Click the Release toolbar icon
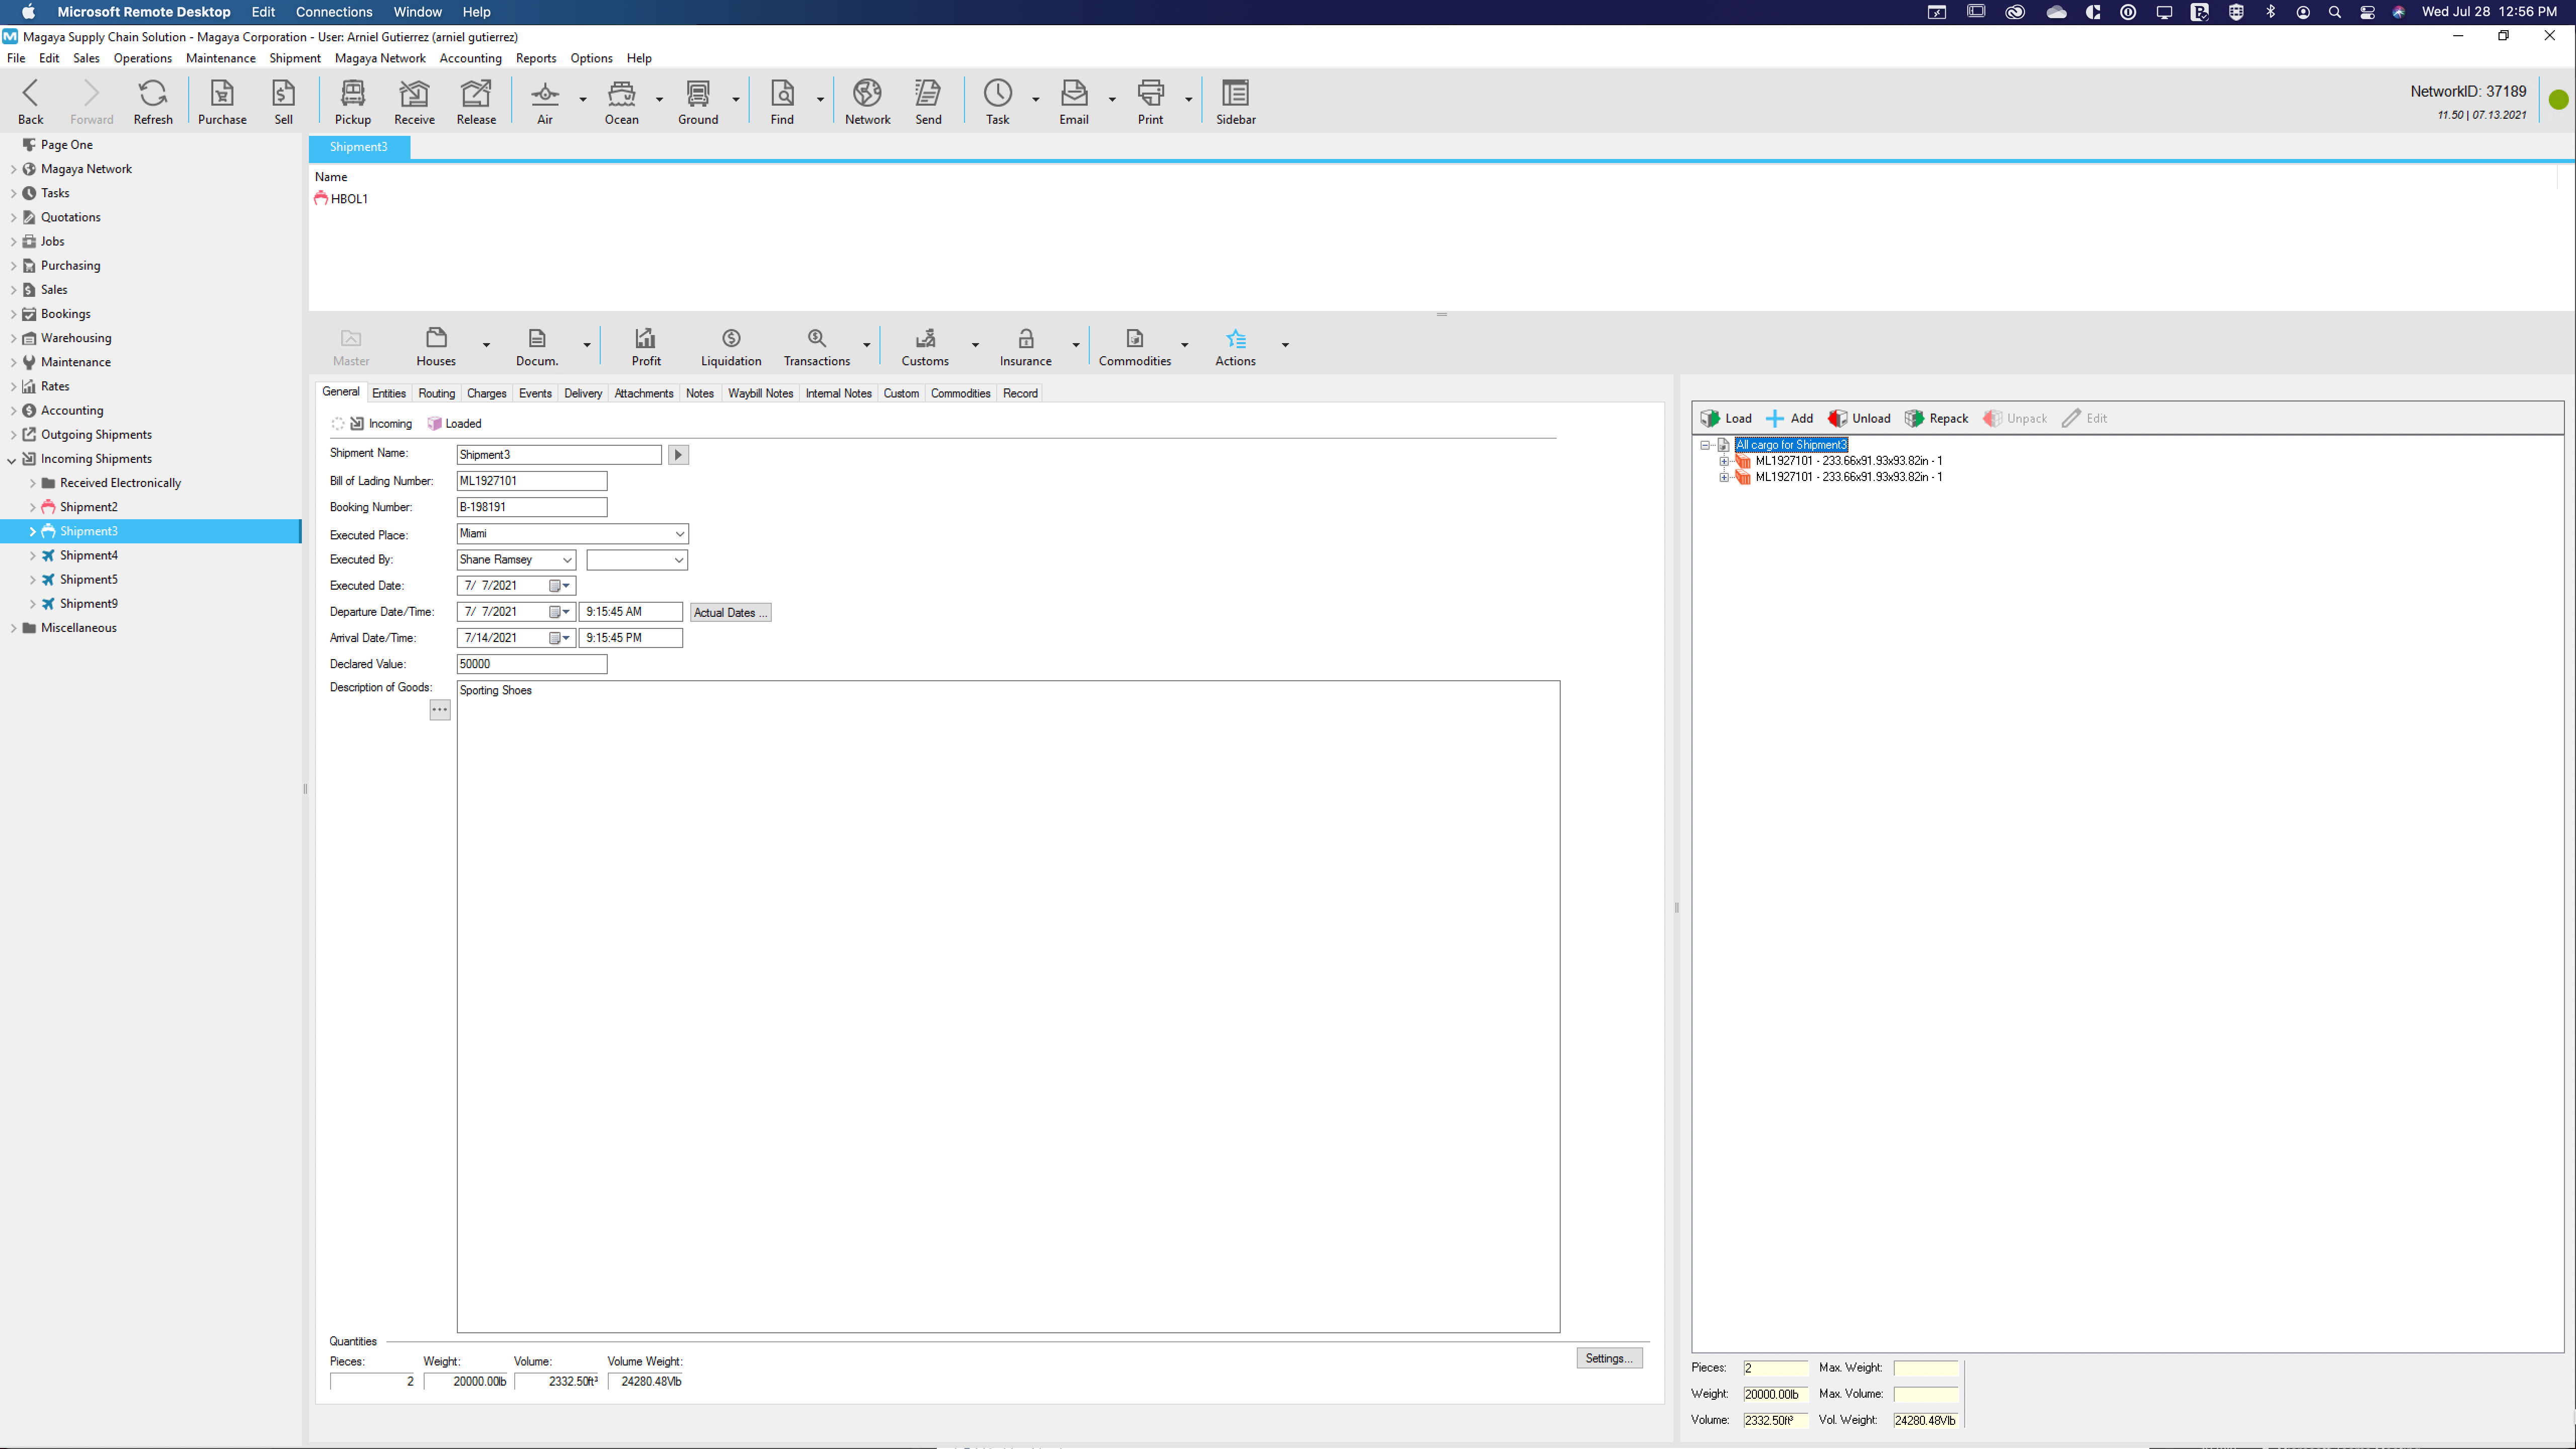 pos(476,101)
